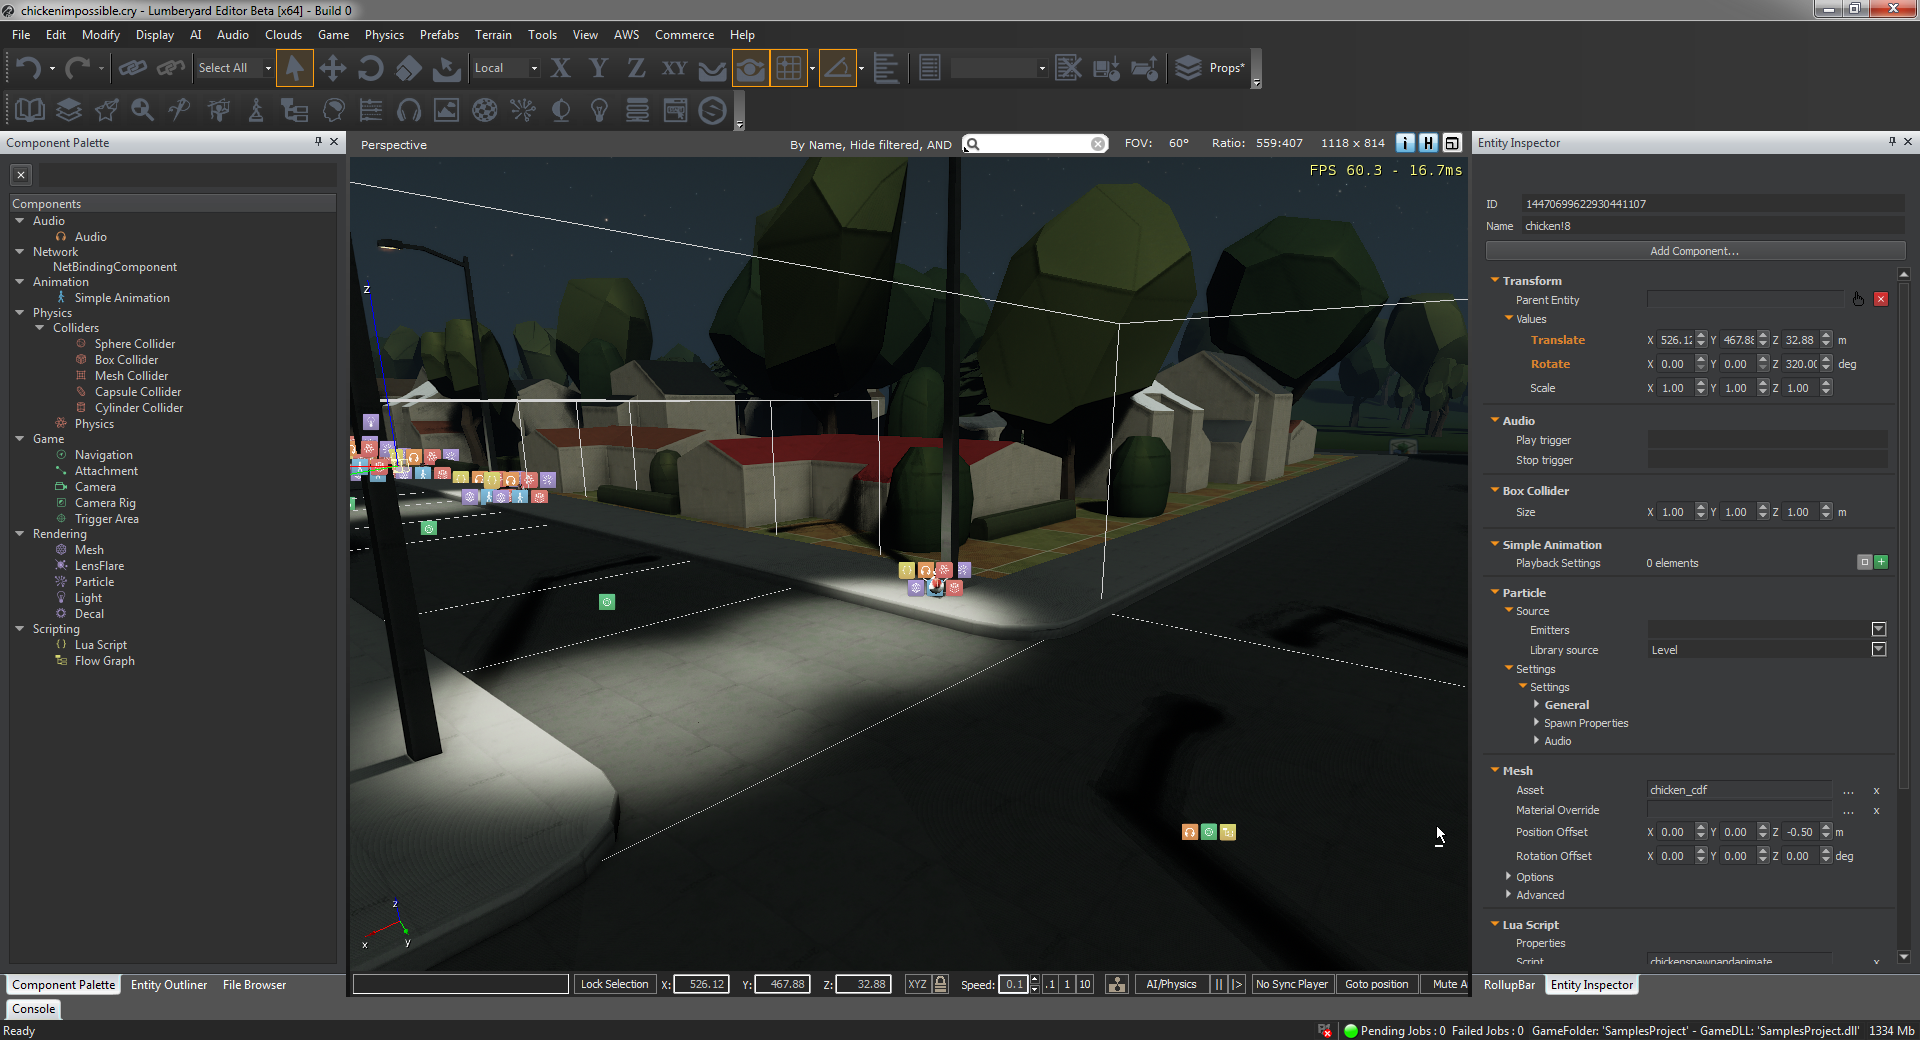
Task: Open the Audio Controls headphones icon
Action: click(408, 110)
